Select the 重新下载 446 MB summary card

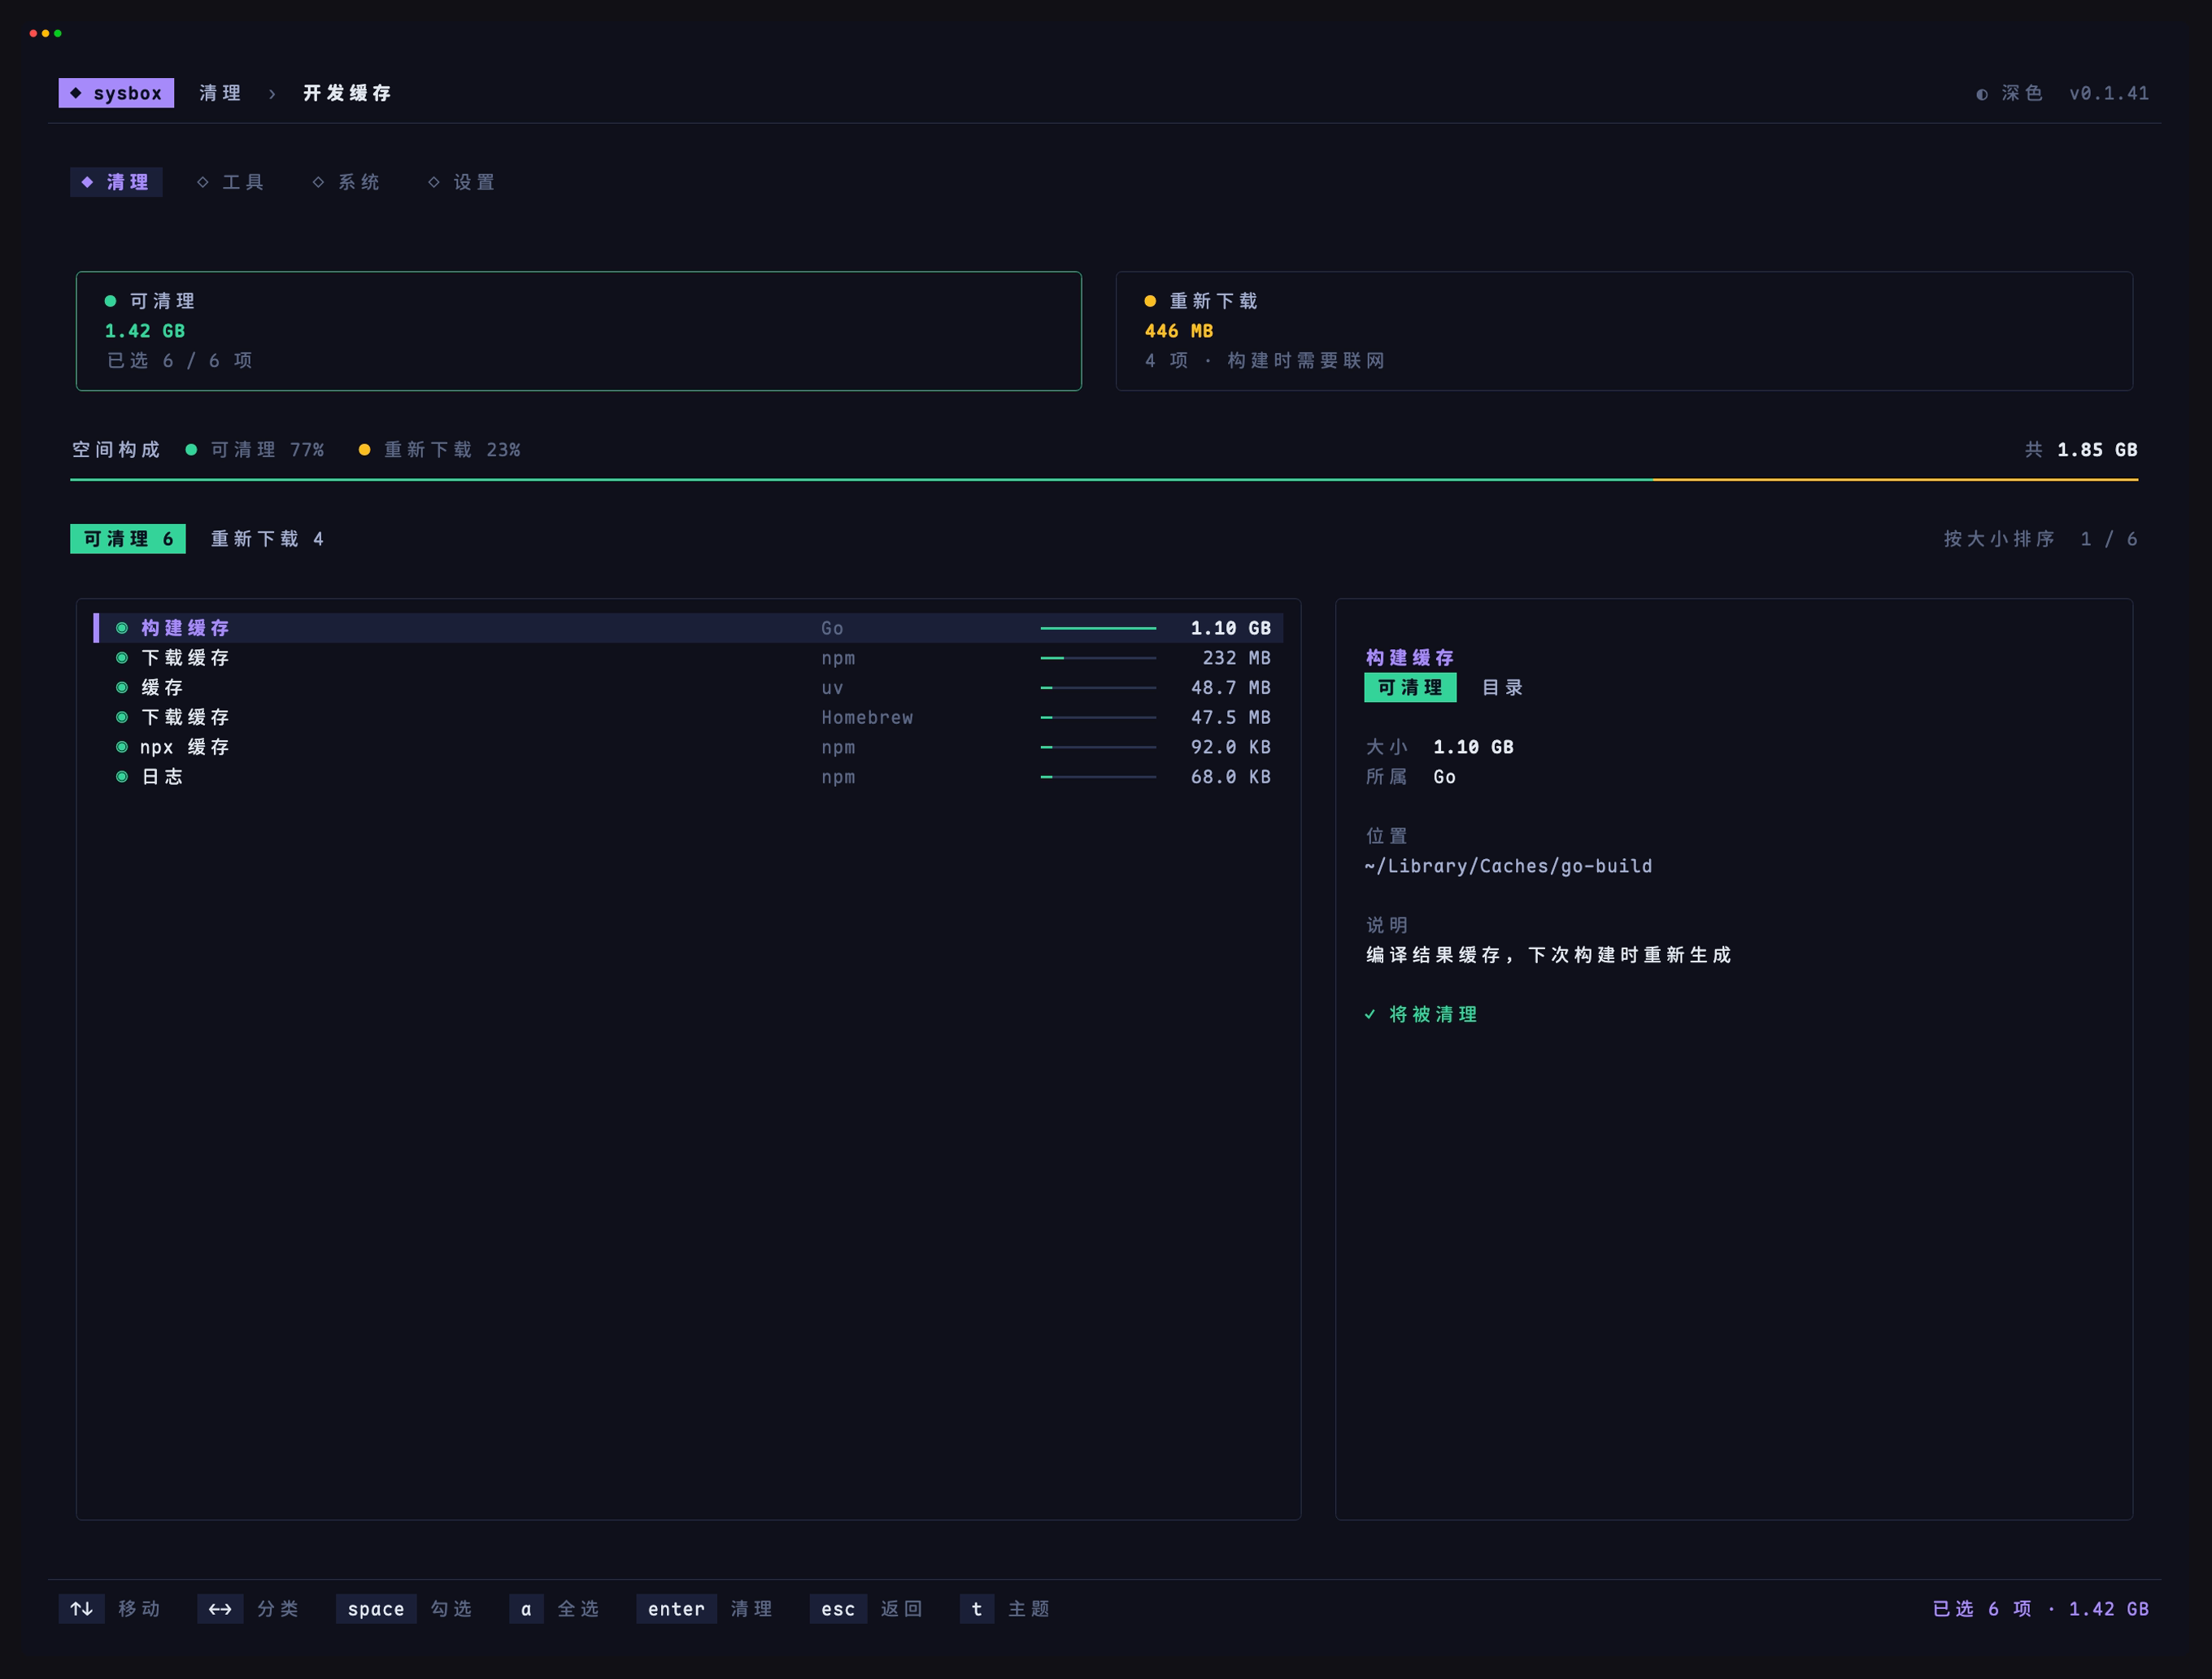pyautogui.click(x=1624, y=331)
